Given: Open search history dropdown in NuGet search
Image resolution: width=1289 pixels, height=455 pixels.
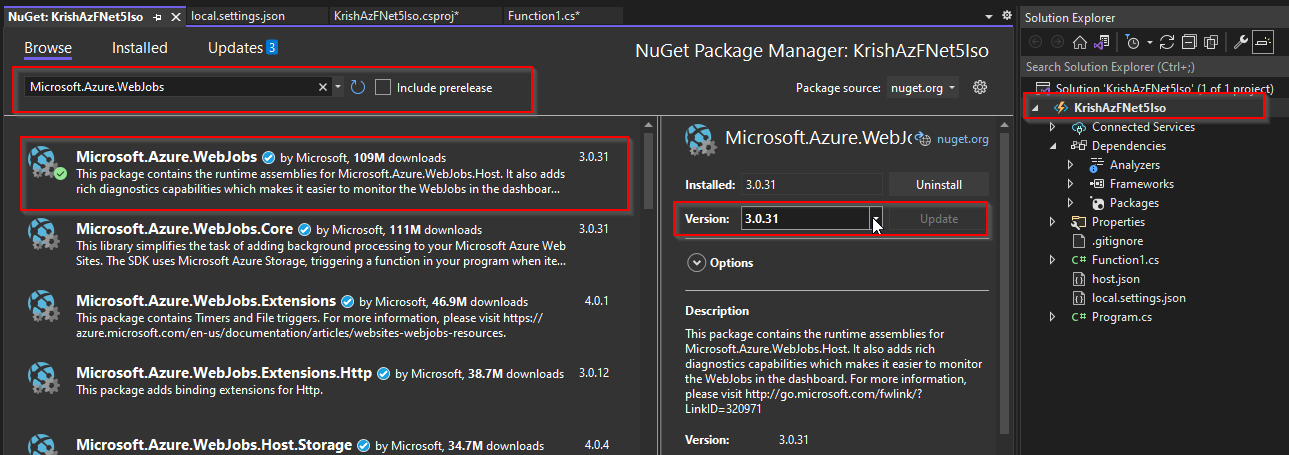Looking at the screenshot, I should [338, 87].
